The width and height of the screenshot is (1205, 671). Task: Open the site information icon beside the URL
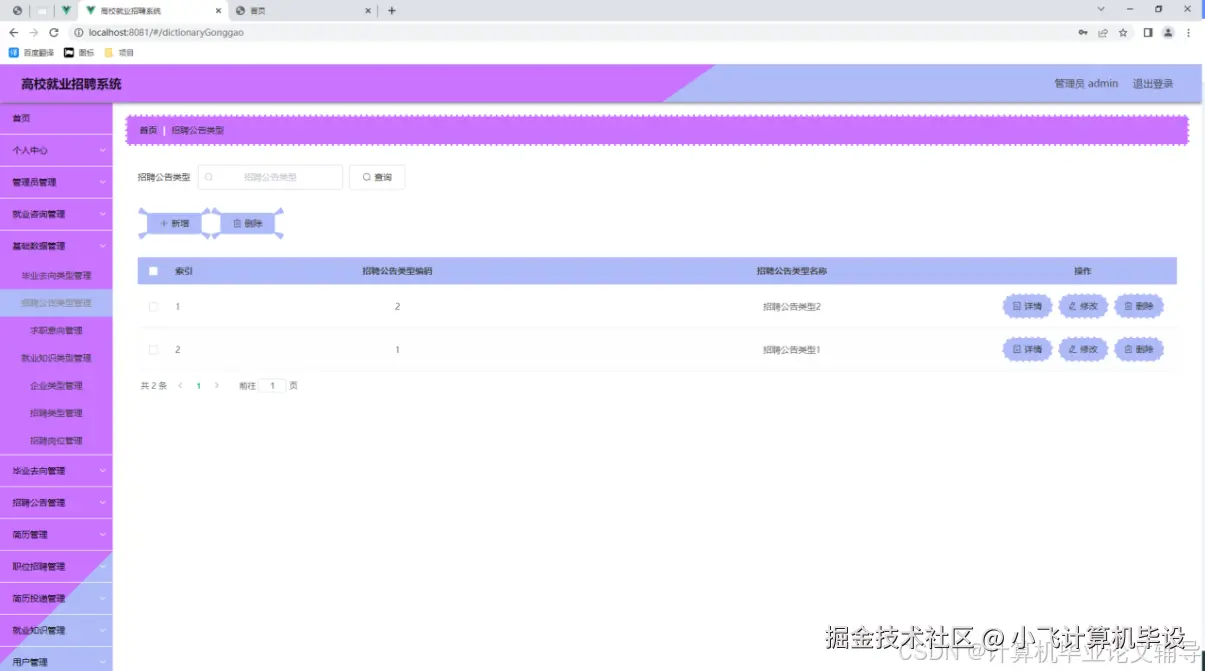[x=78, y=32]
